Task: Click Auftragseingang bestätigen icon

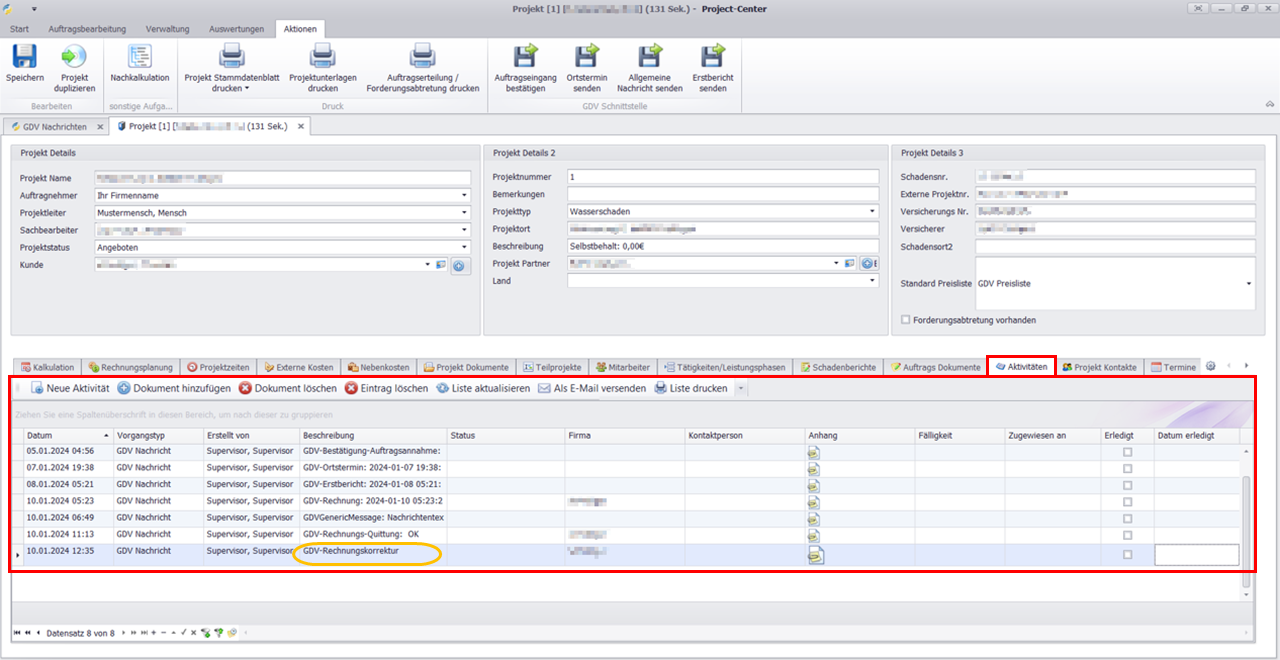Action: pos(525,56)
